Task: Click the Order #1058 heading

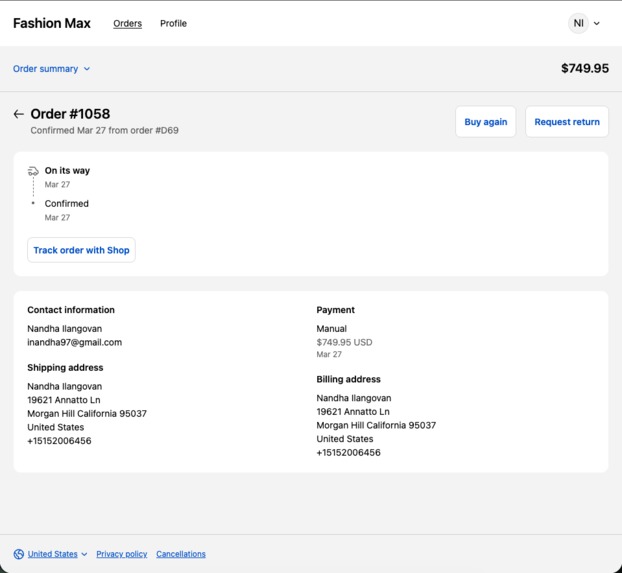Action: pos(70,114)
